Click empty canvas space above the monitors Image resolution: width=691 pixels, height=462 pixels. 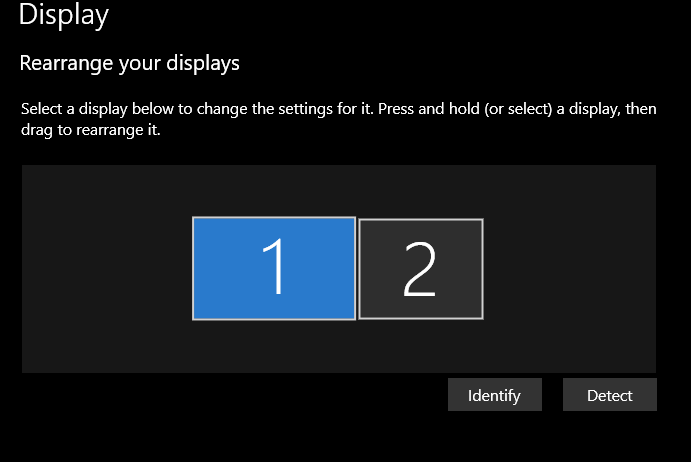click(x=338, y=190)
